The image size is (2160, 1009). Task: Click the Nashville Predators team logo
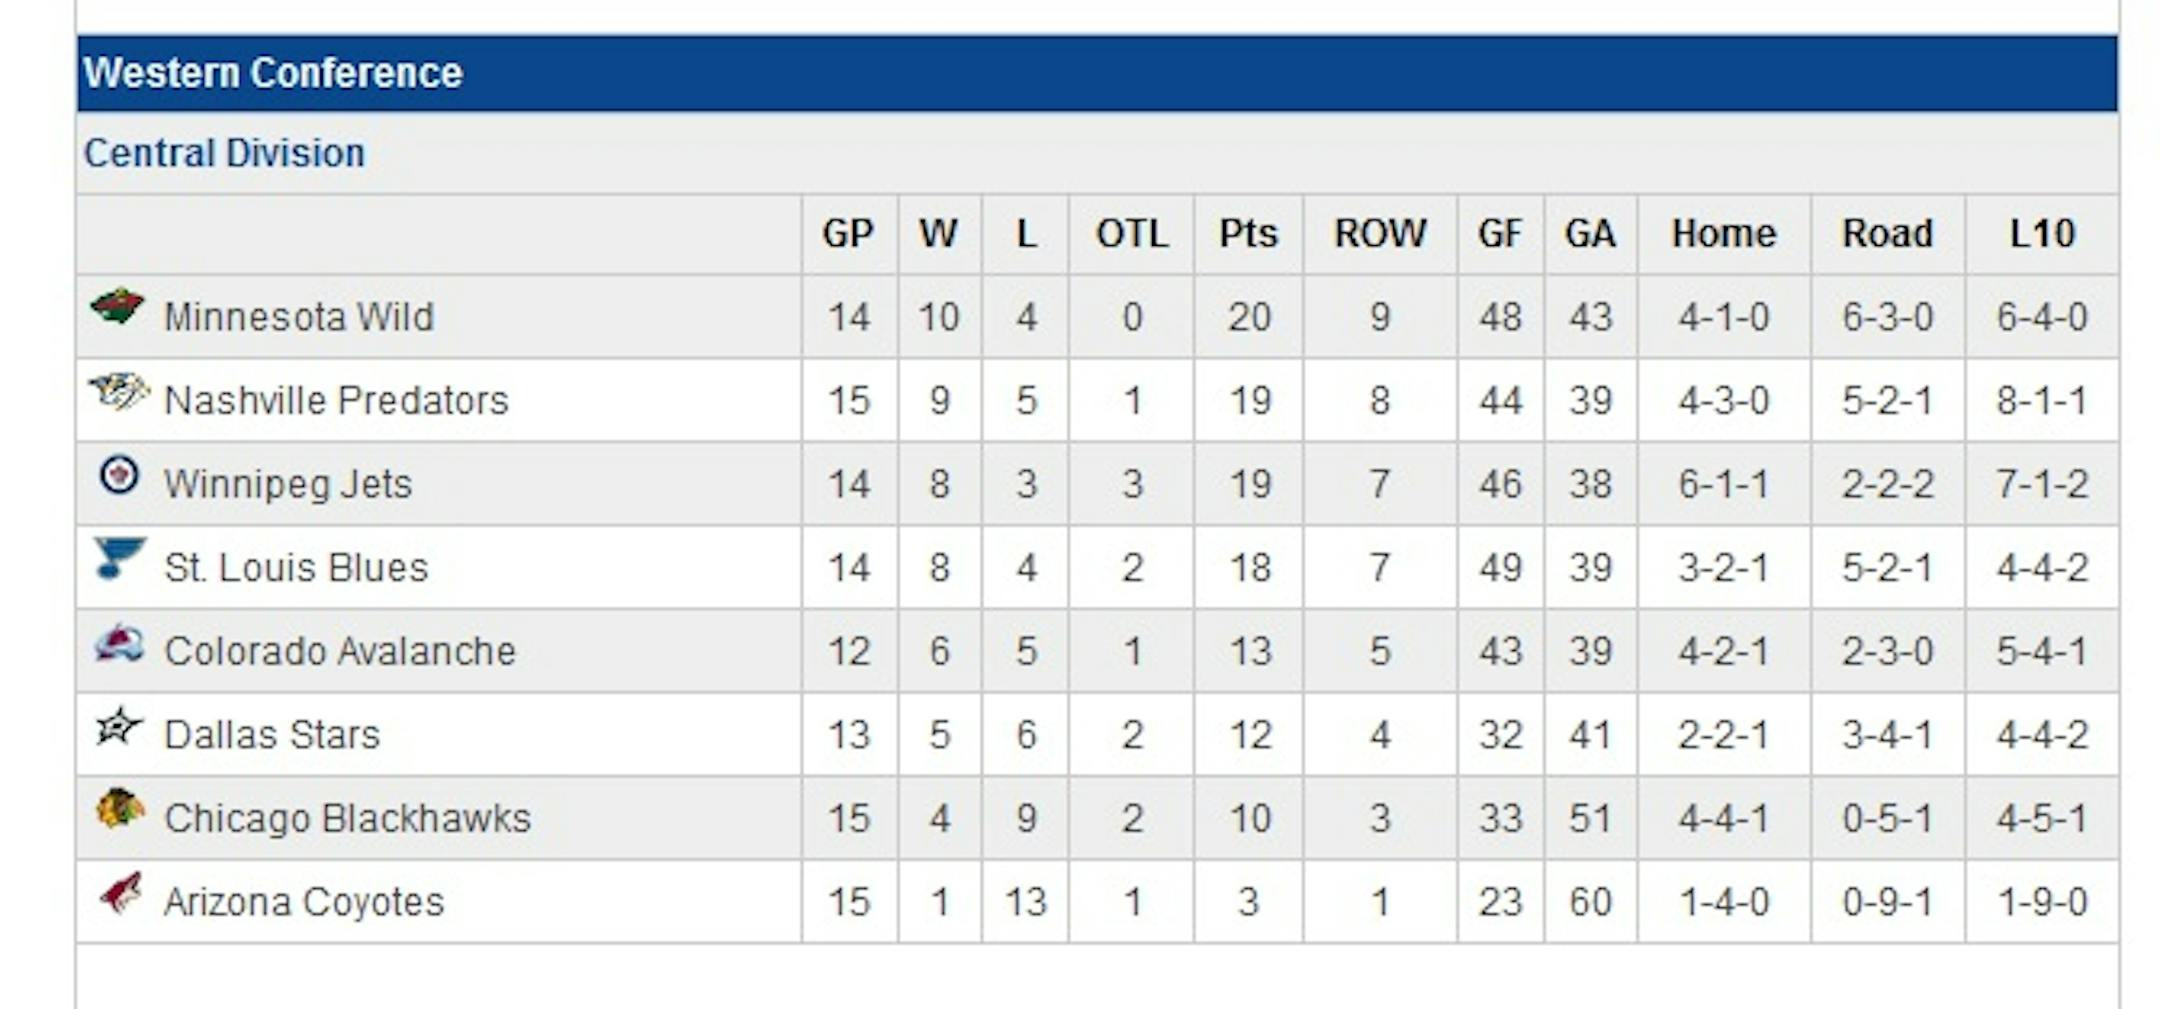(118, 390)
